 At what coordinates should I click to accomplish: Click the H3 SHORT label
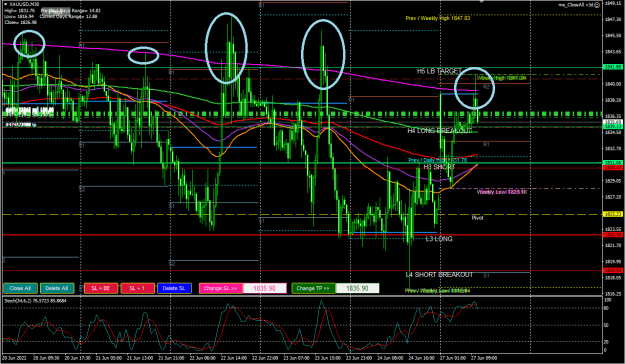pos(439,167)
